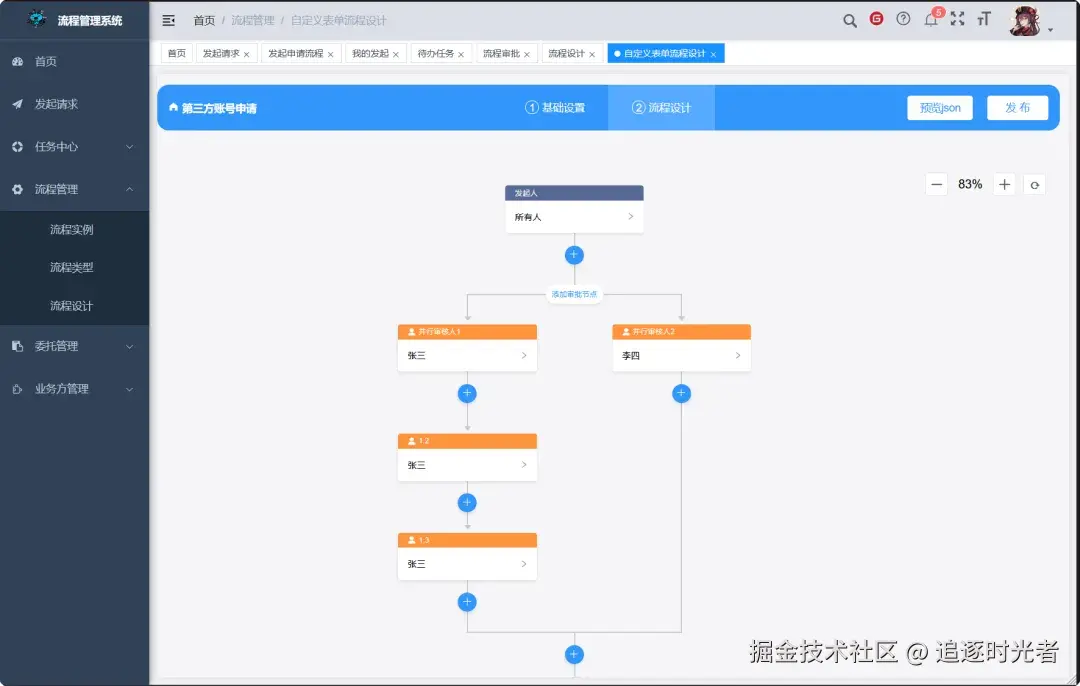Viewport: 1080px width, 686px height.
Task: Reset canvas zoom with refresh icon
Action: pos(1035,185)
